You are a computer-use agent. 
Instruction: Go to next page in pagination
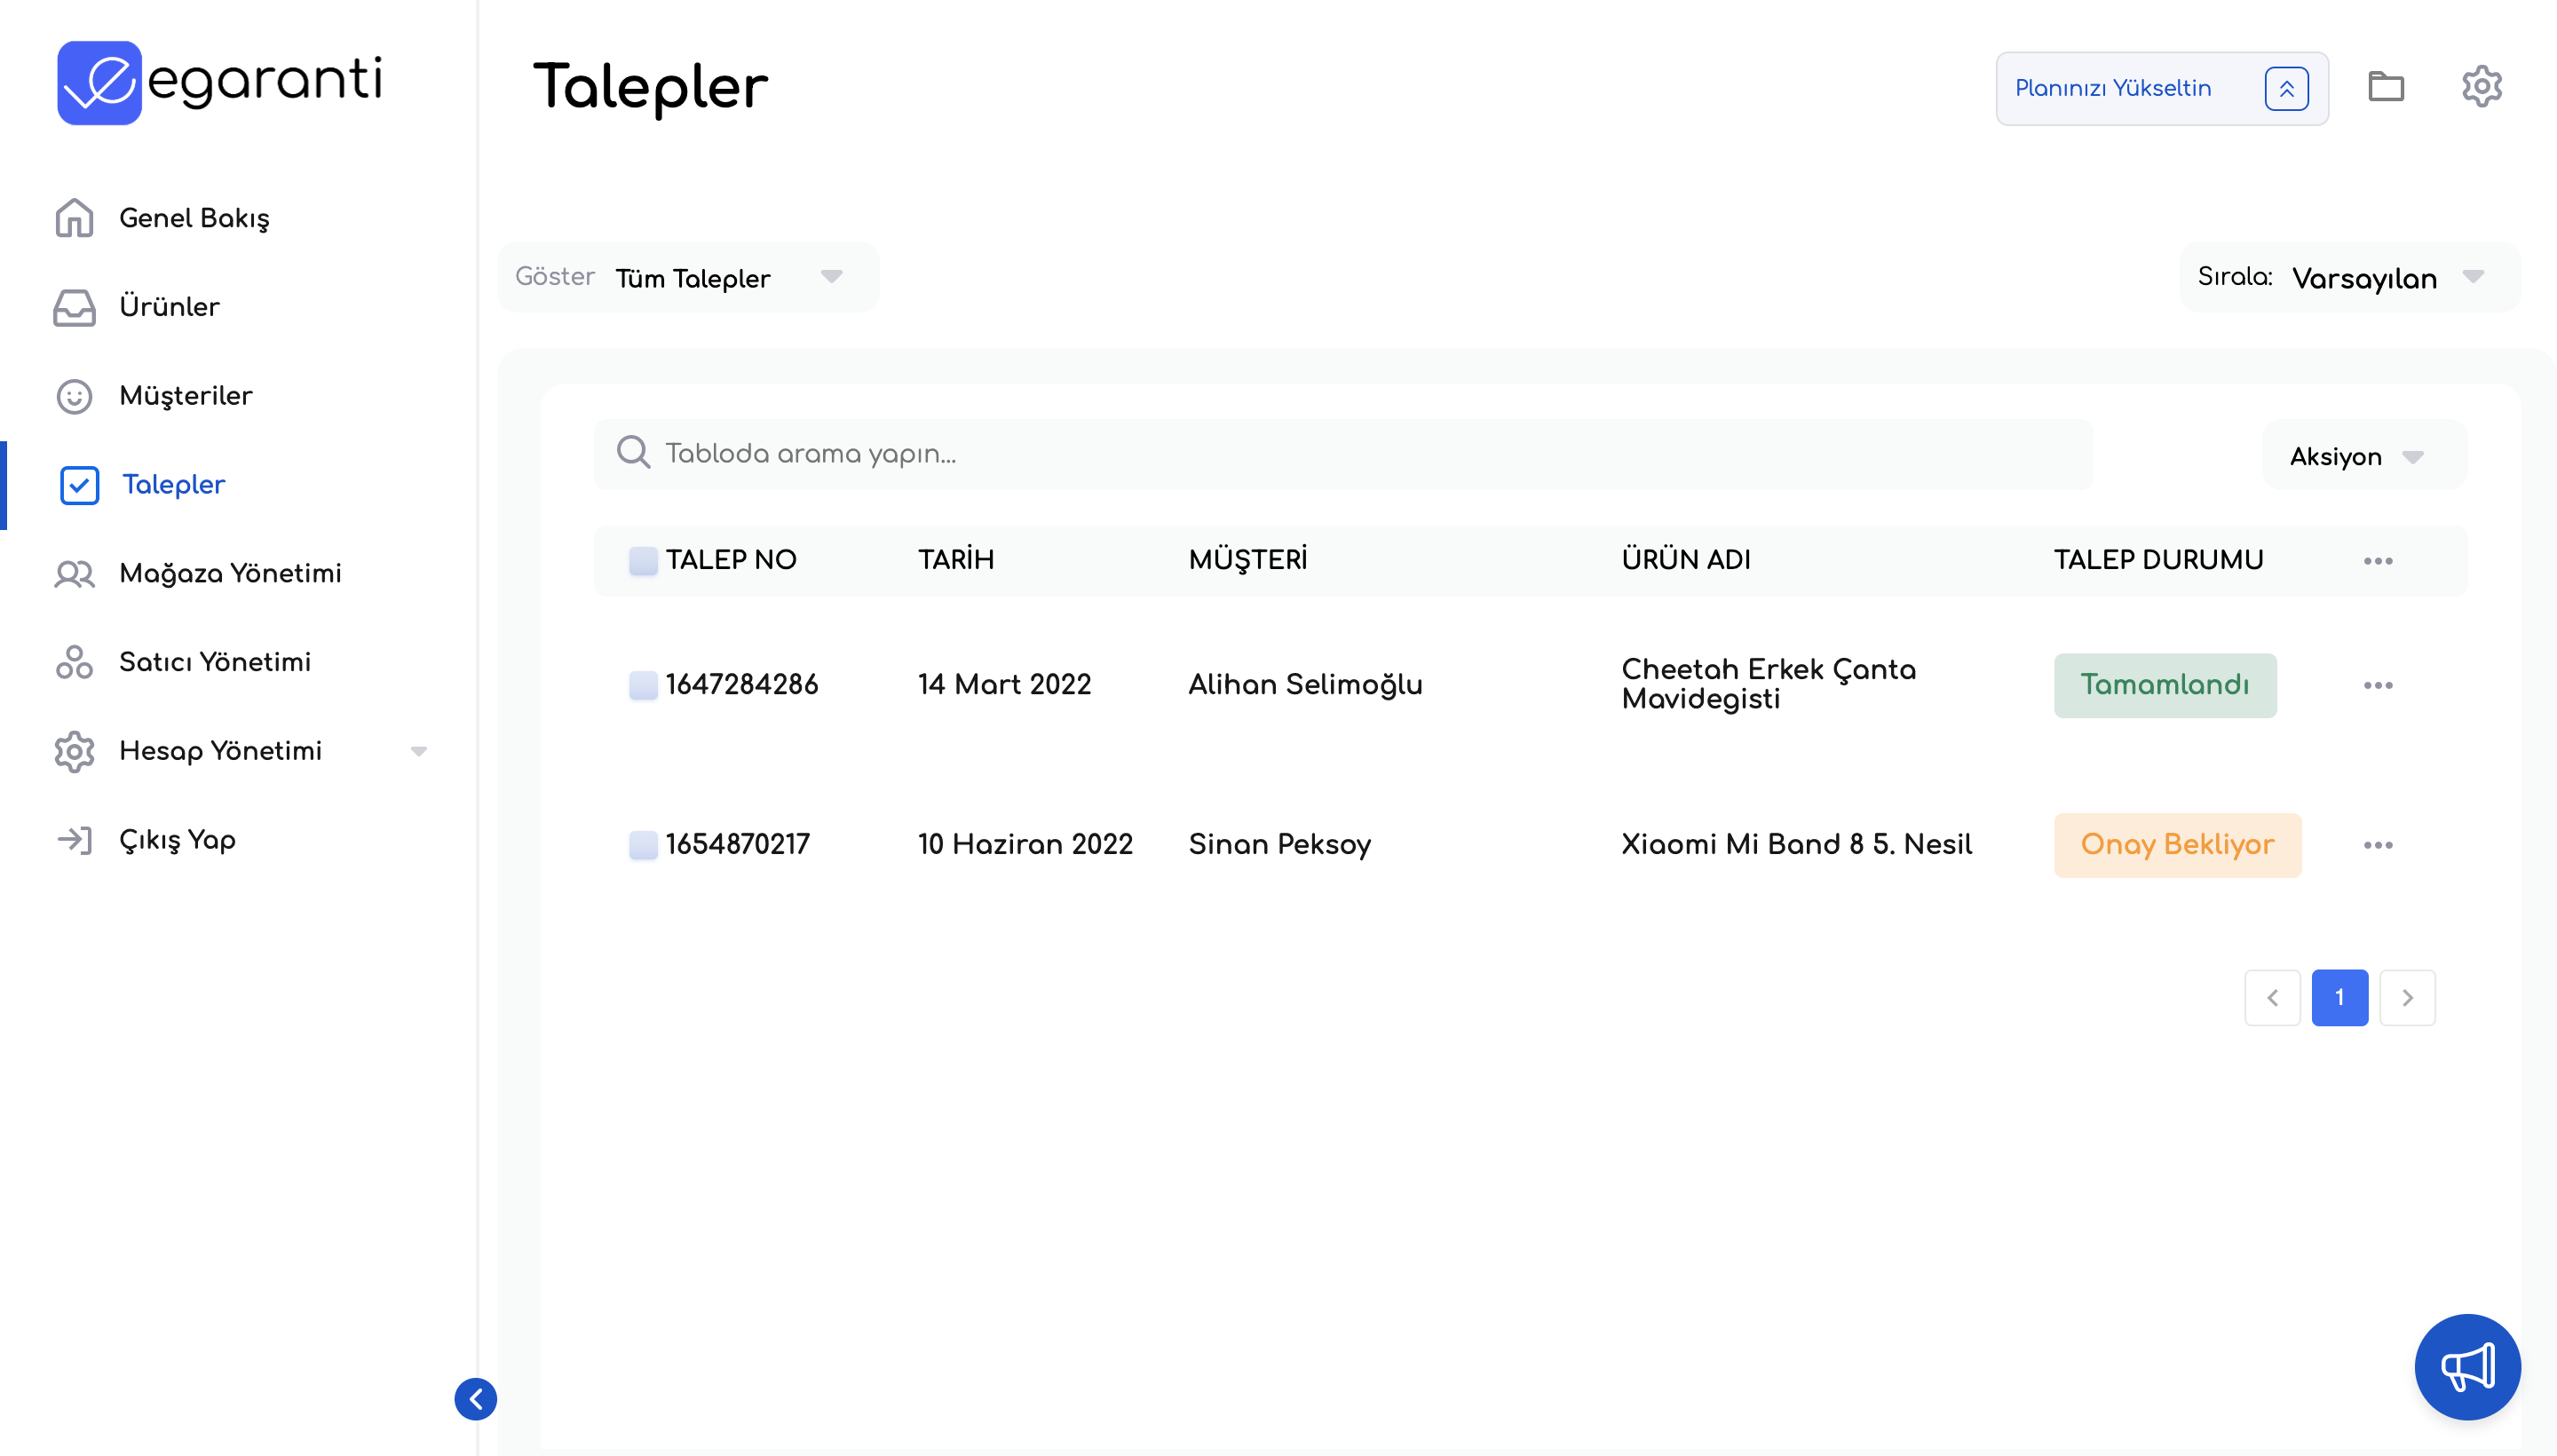pyautogui.click(x=2406, y=997)
